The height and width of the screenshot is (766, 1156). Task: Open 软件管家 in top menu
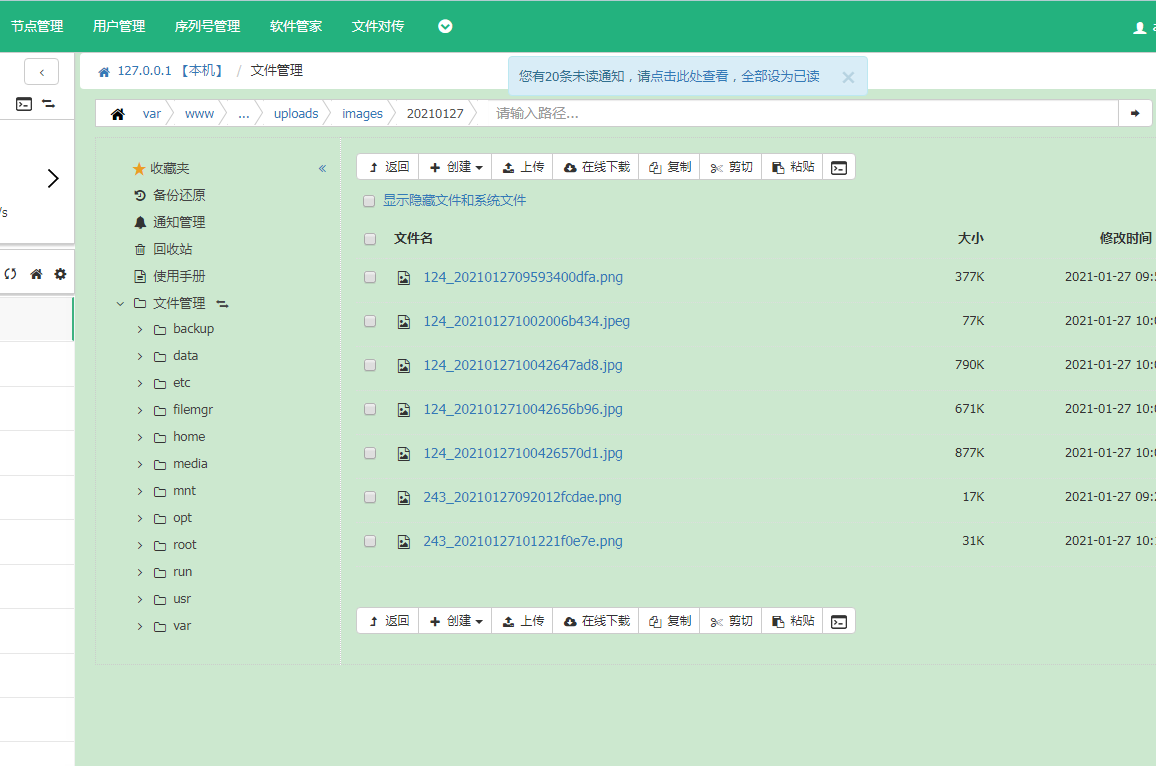(x=296, y=27)
